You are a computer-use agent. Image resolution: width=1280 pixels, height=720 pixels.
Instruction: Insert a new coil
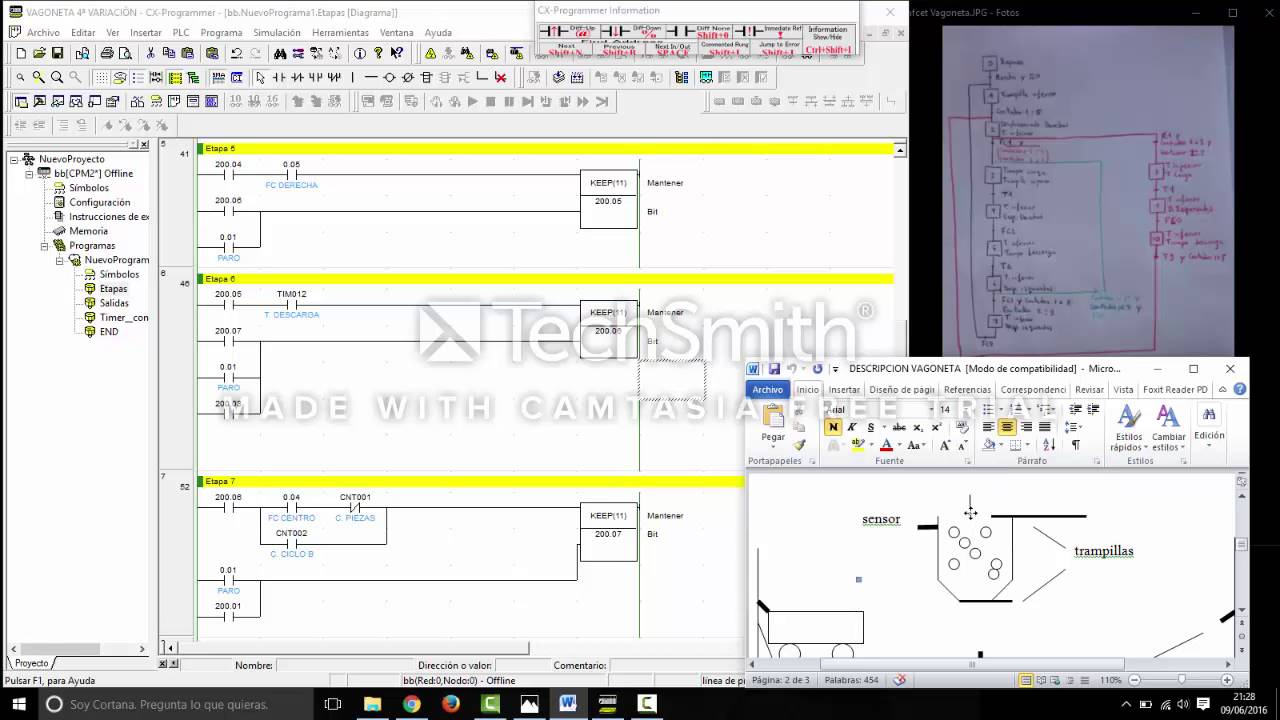click(389, 77)
